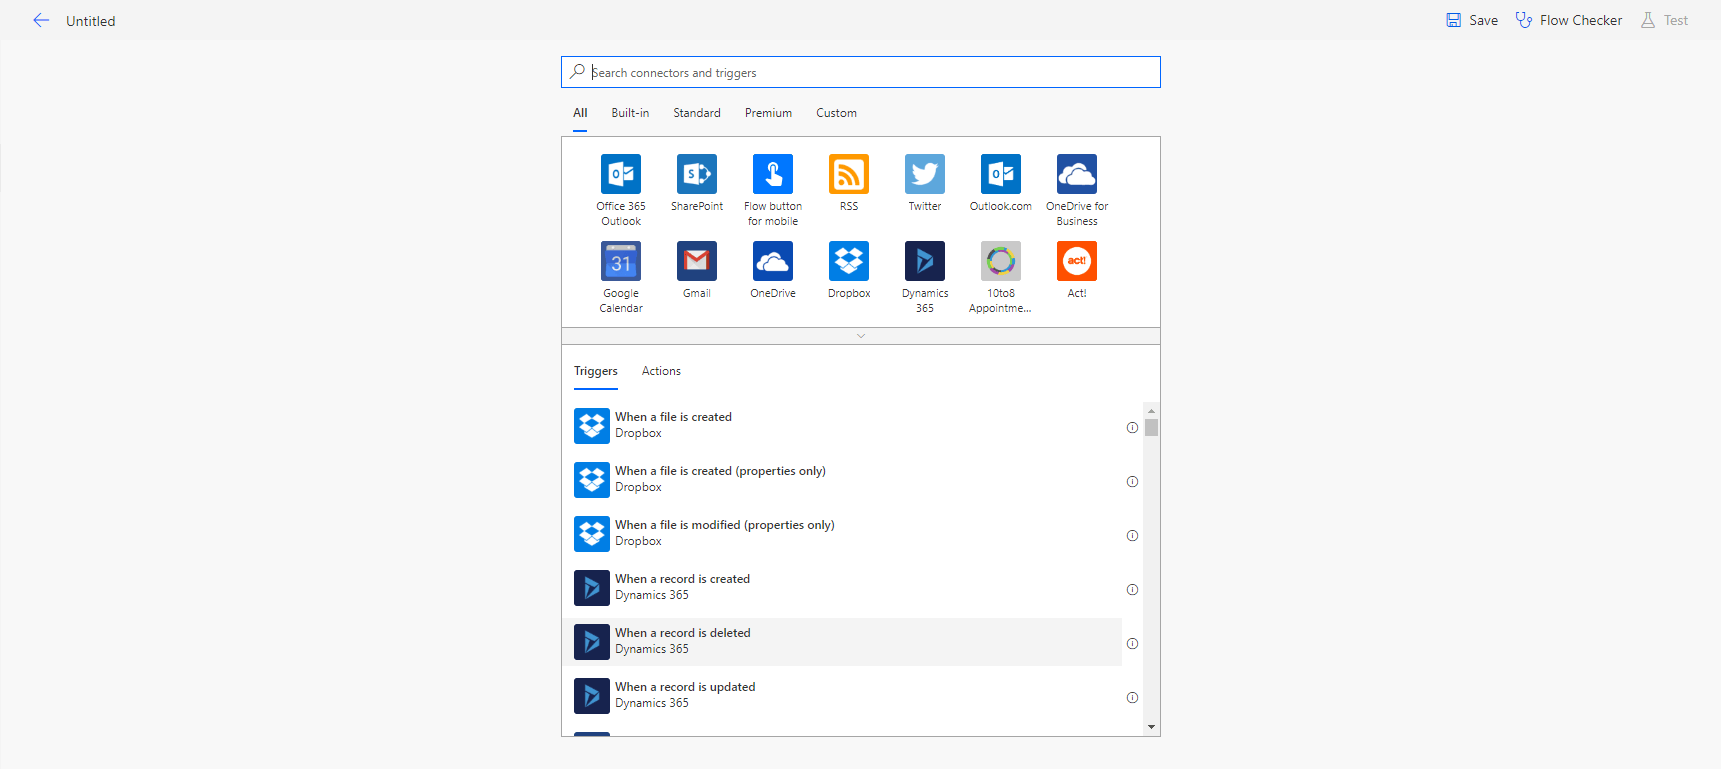The height and width of the screenshot is (769, 1721).
Task: Switch to the Premium tab
Action: point(768,113)
